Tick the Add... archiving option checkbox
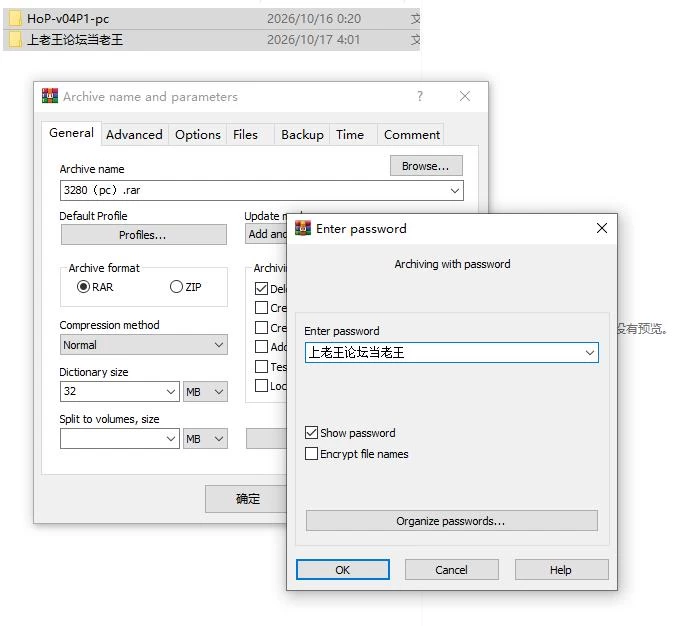 pos(261,346)
